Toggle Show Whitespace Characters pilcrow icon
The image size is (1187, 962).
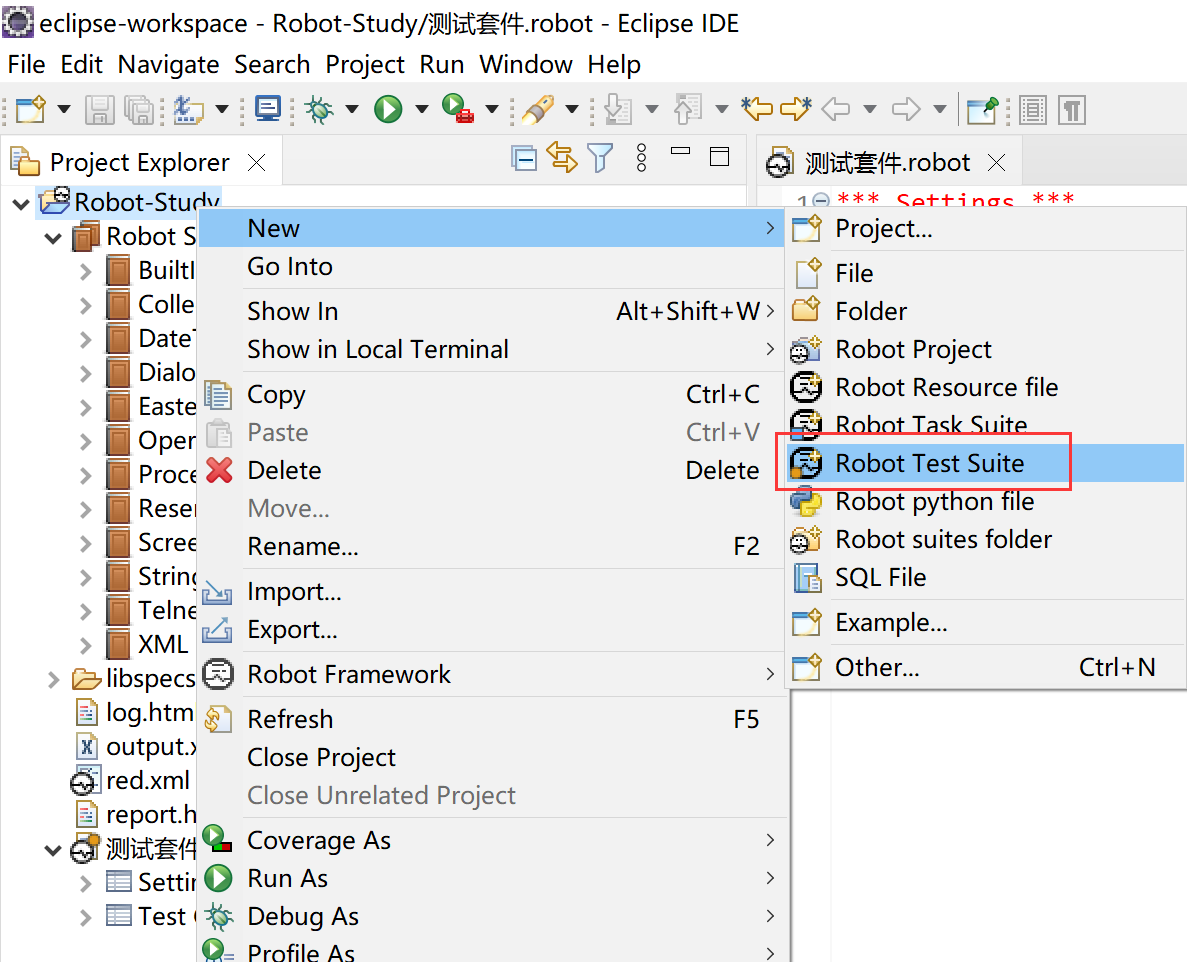pos(1072,110)
